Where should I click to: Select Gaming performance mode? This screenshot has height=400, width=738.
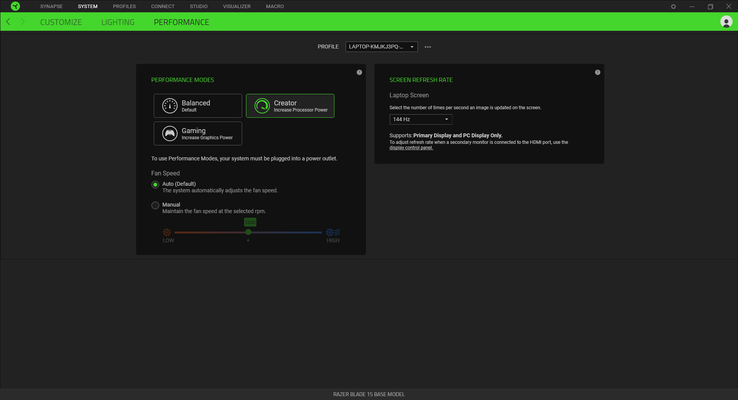(198, 133)
